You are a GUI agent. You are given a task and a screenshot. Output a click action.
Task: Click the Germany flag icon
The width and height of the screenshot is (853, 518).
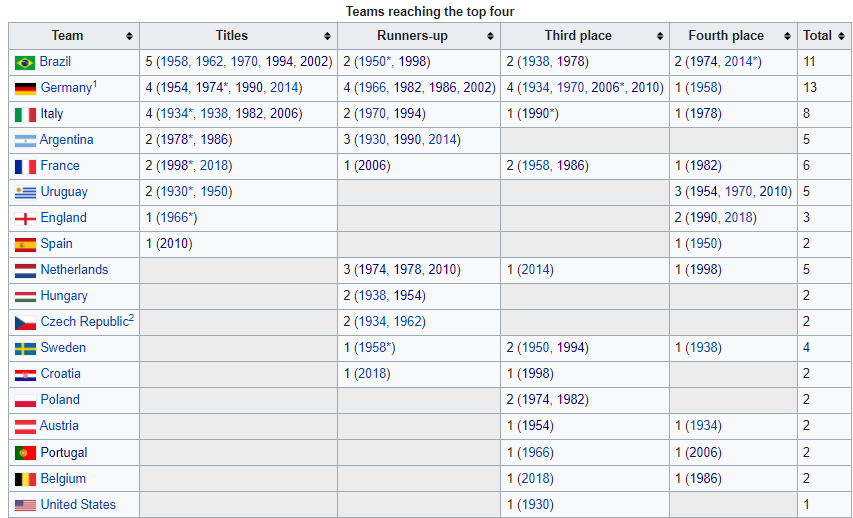[x=25, y=88]
